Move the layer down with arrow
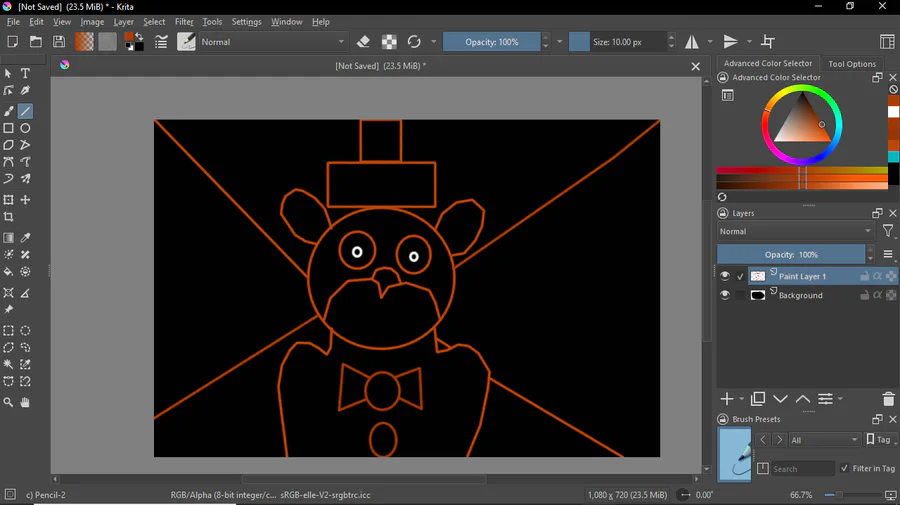 tap(780, 399)
